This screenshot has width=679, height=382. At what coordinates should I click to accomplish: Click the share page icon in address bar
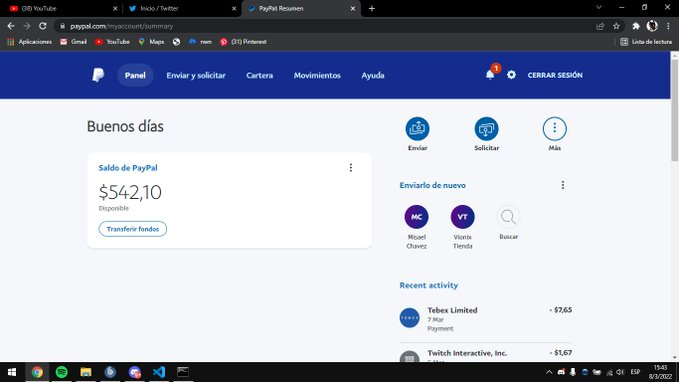click(x=600, y=26)
